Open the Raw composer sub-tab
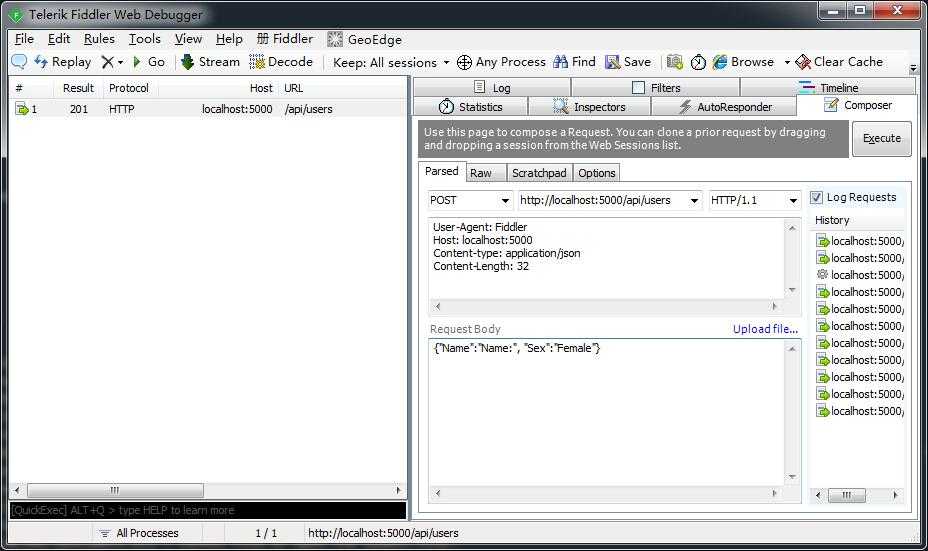The image size is (928, 551). tap(486, 173)
